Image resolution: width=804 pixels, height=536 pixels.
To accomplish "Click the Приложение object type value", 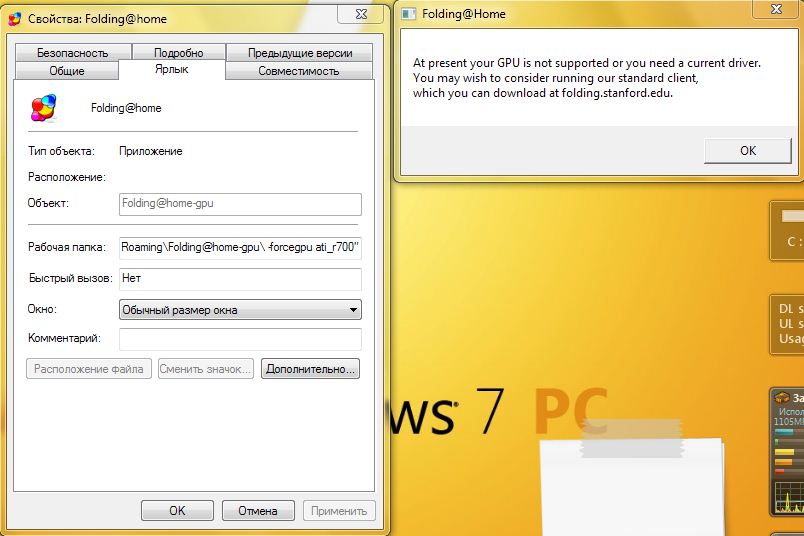I will pos(151,151).
